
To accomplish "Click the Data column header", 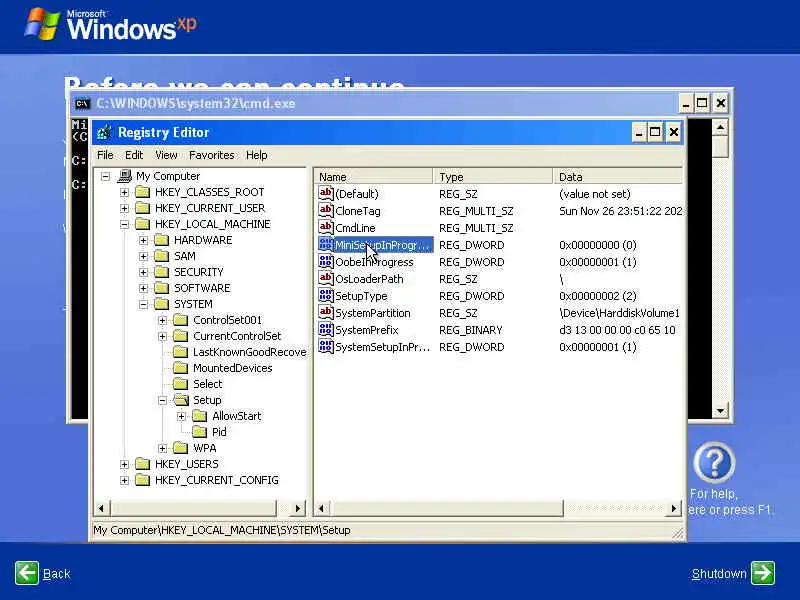I will pos(617,177).
